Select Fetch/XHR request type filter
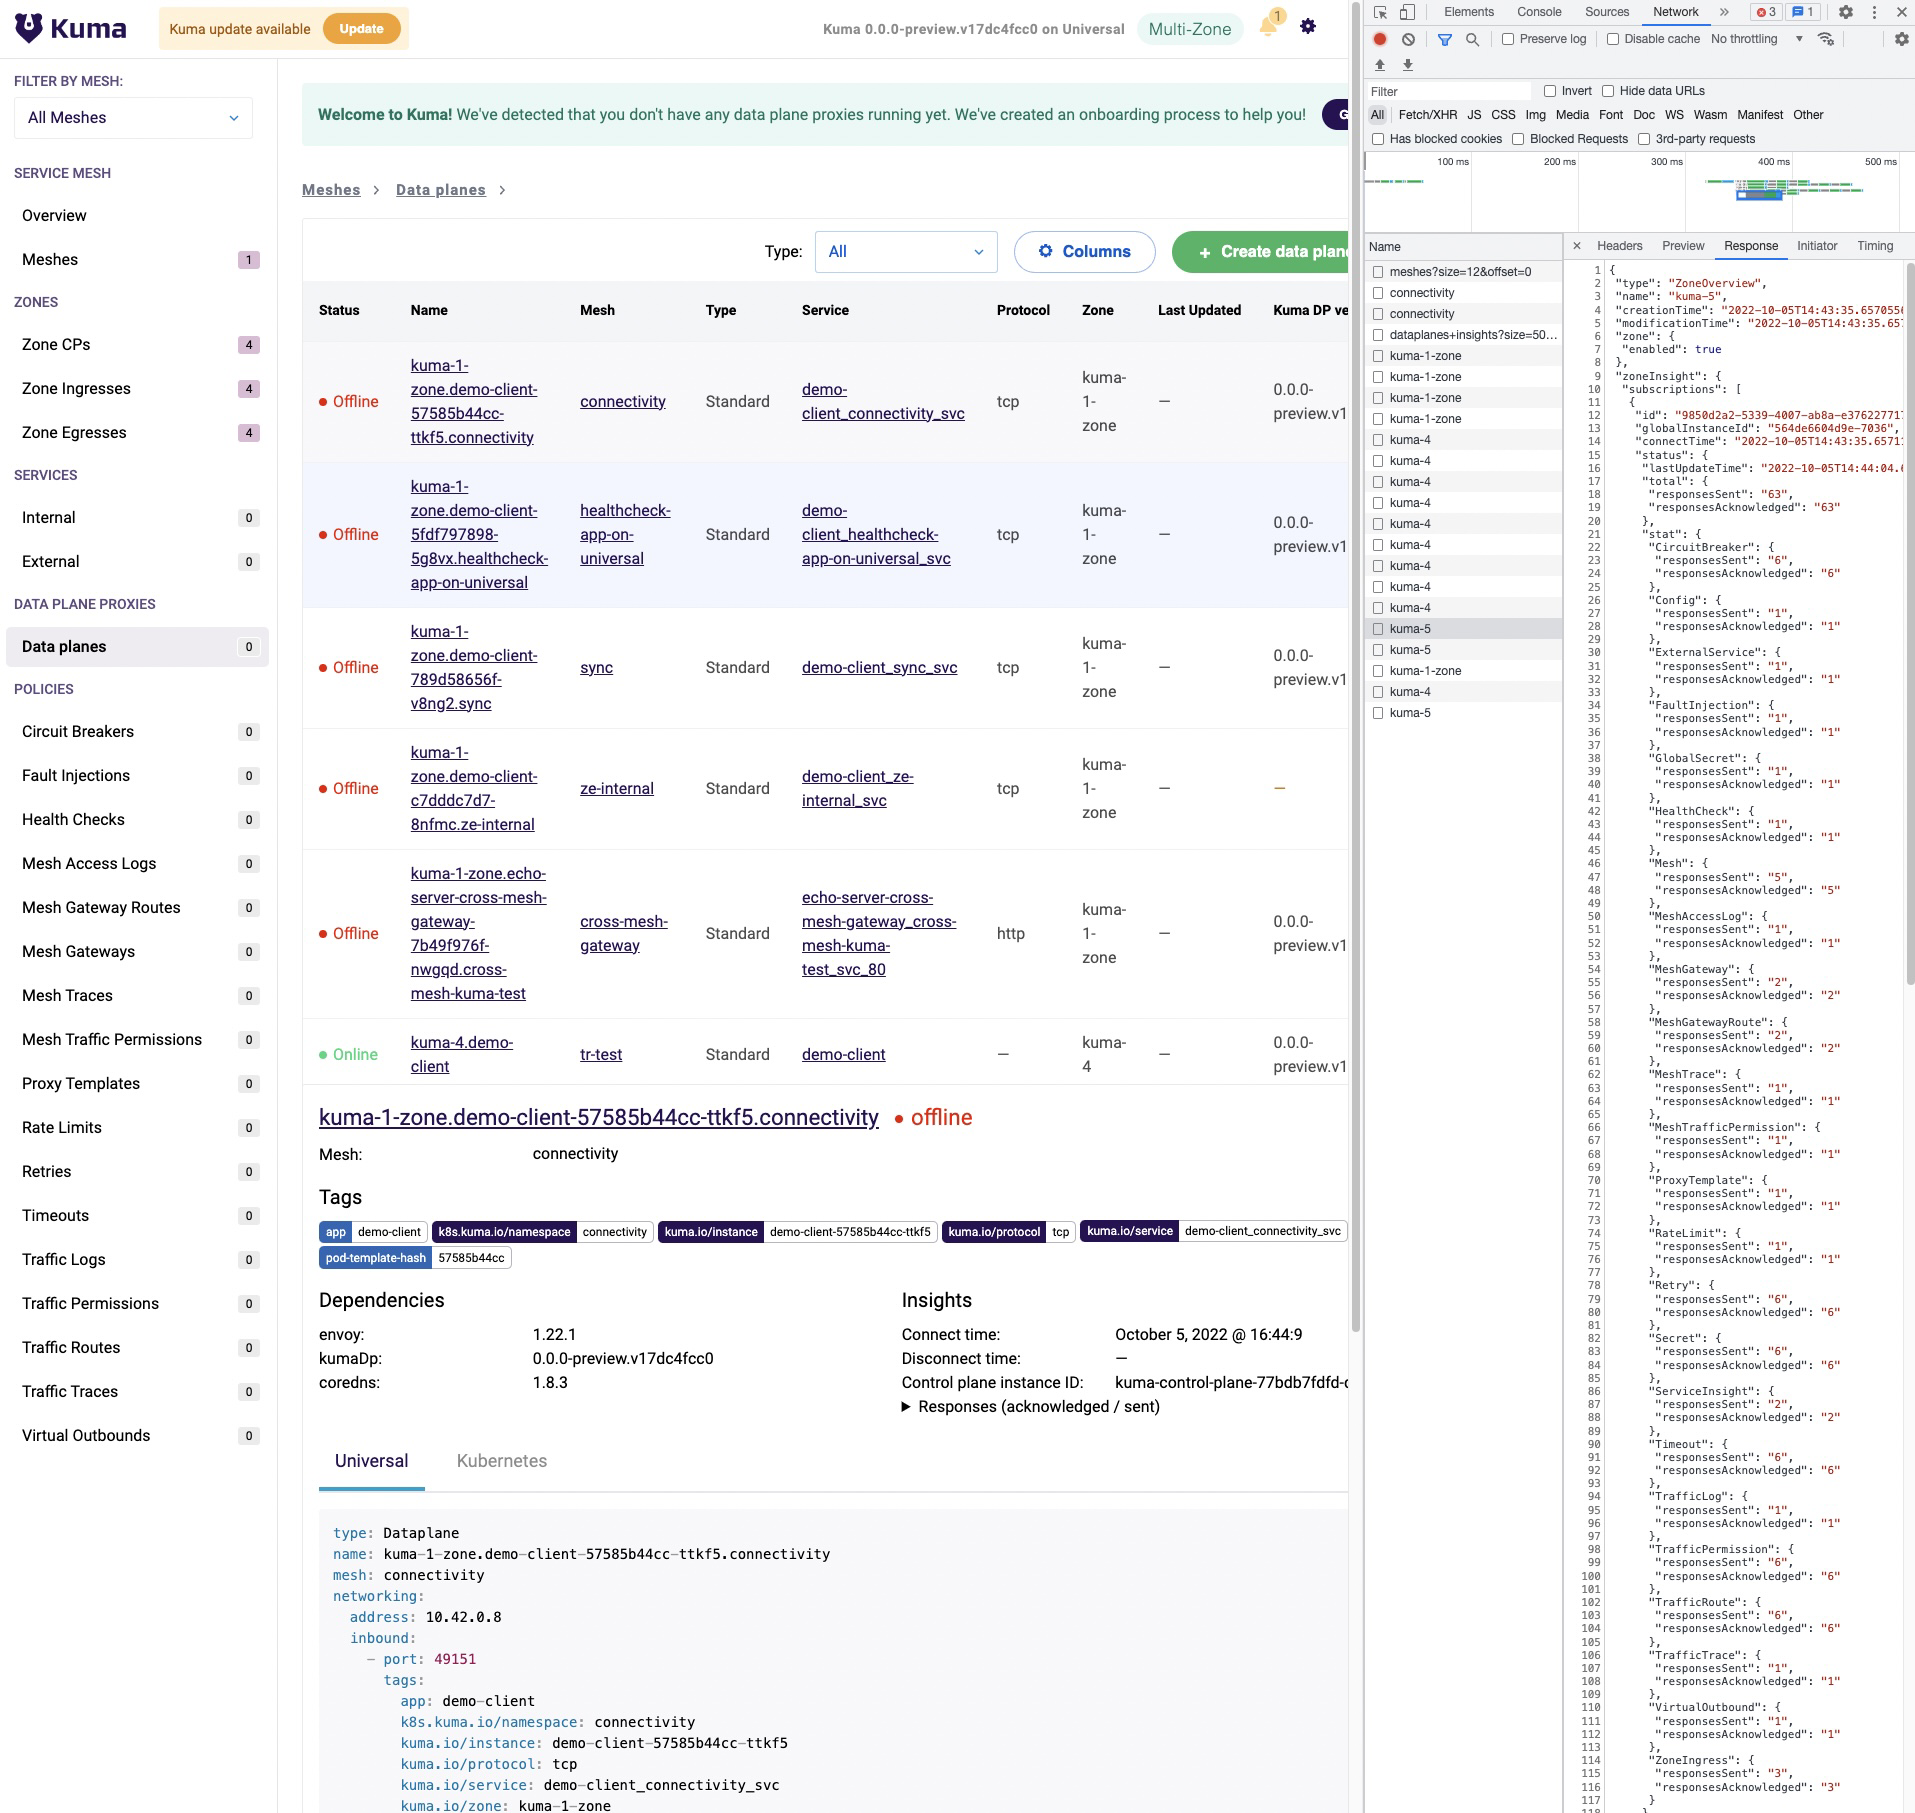 1427,115
